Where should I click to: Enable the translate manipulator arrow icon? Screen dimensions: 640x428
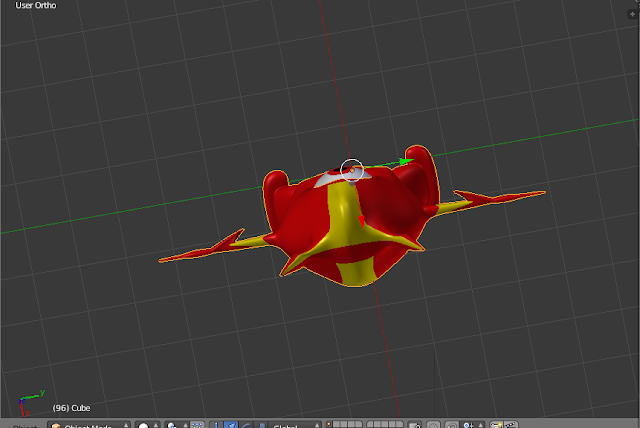(231, 426)
